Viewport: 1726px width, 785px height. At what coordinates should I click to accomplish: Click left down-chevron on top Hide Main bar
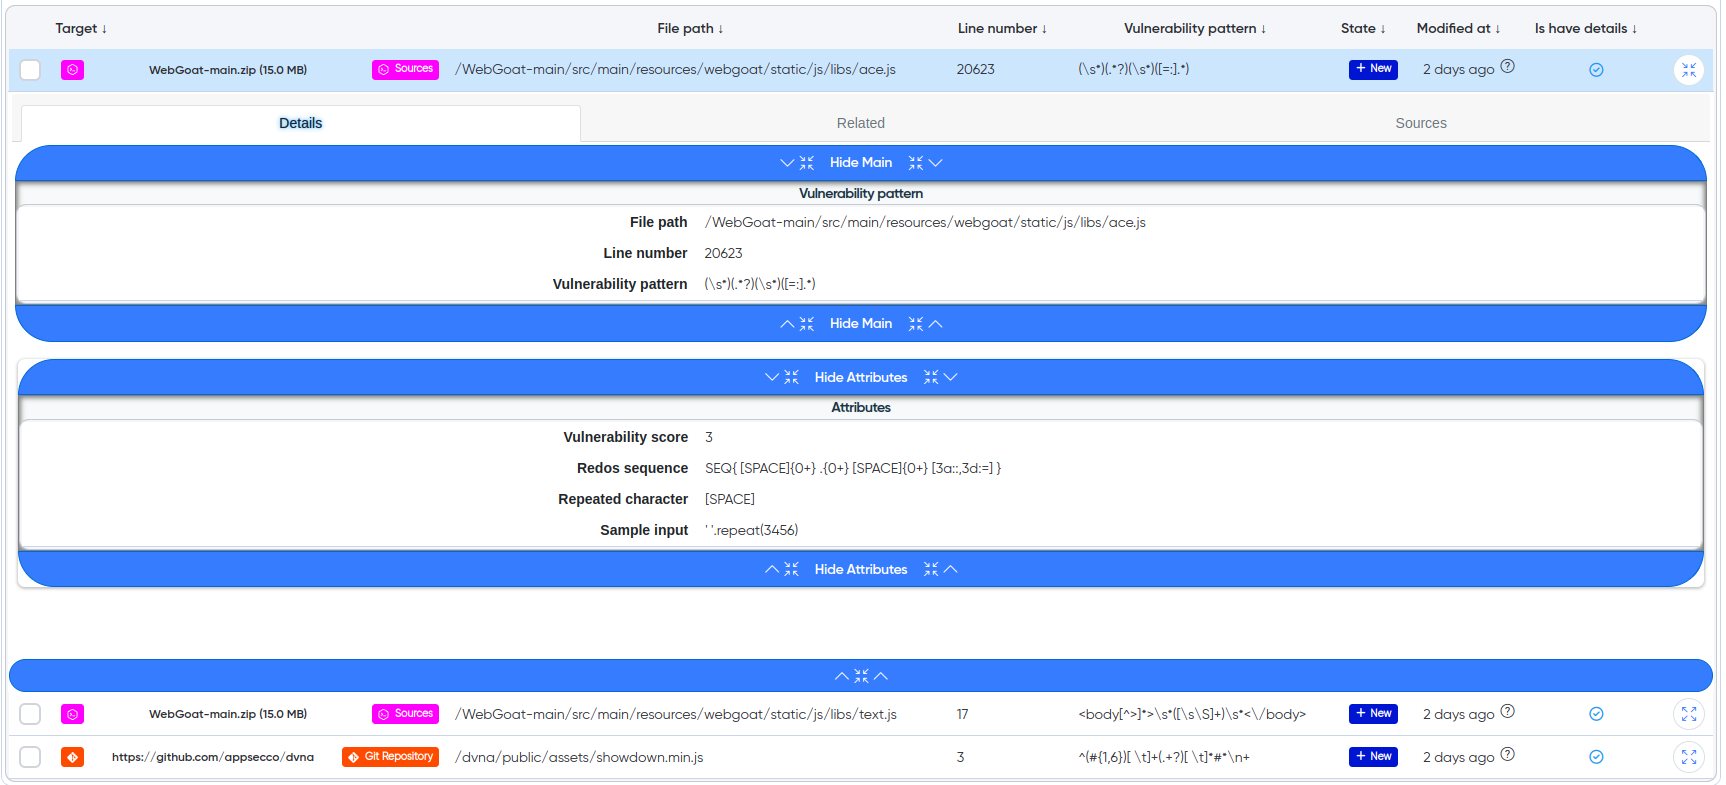tap(787, 163)
